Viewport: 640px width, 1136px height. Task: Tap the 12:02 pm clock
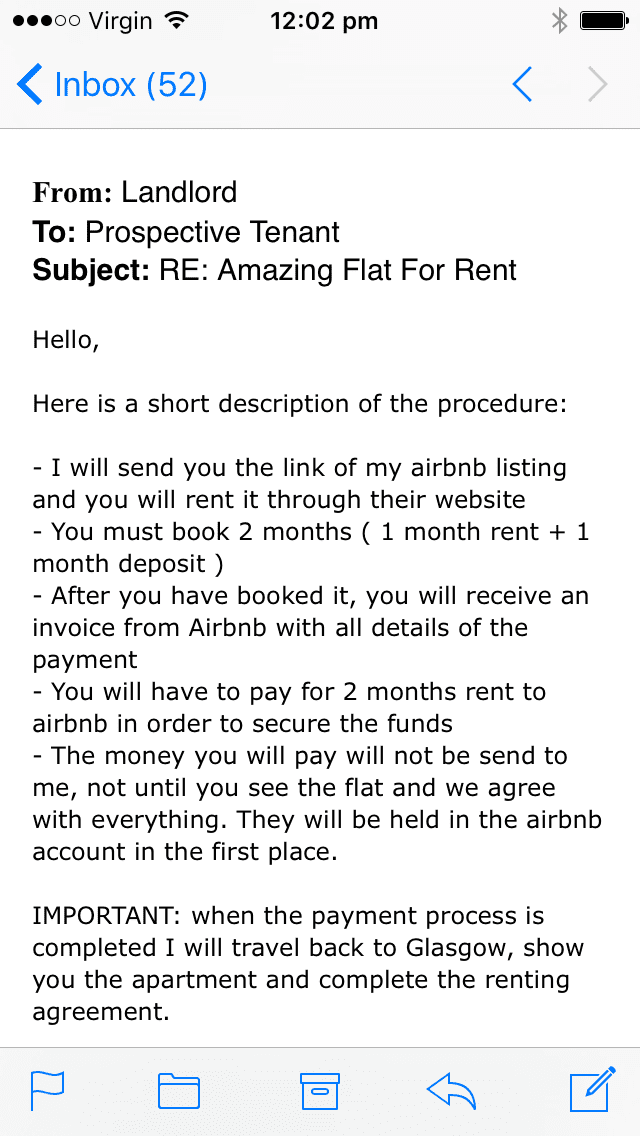(x=323, y=21)
